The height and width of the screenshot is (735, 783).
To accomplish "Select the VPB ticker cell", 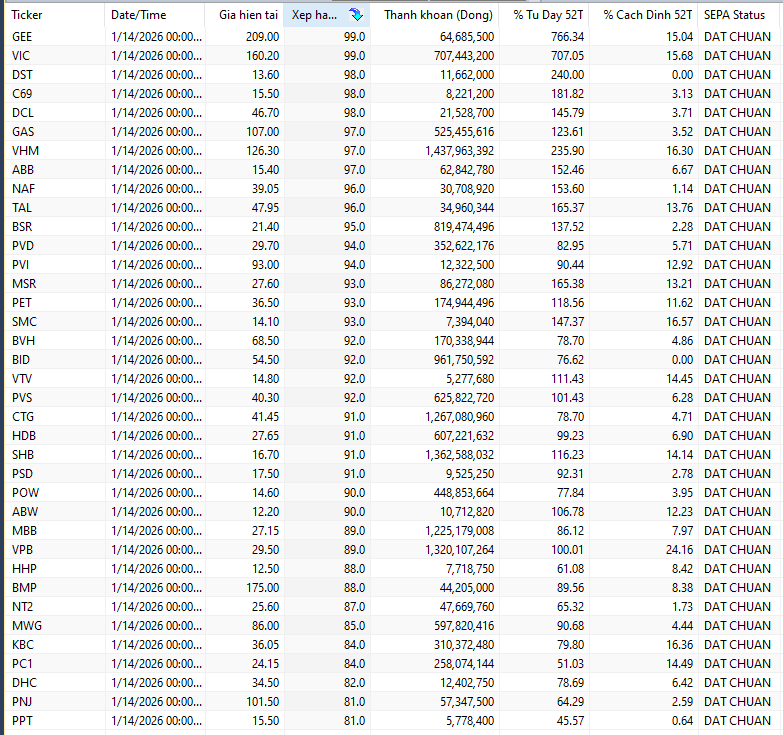I will pos(22,549).
